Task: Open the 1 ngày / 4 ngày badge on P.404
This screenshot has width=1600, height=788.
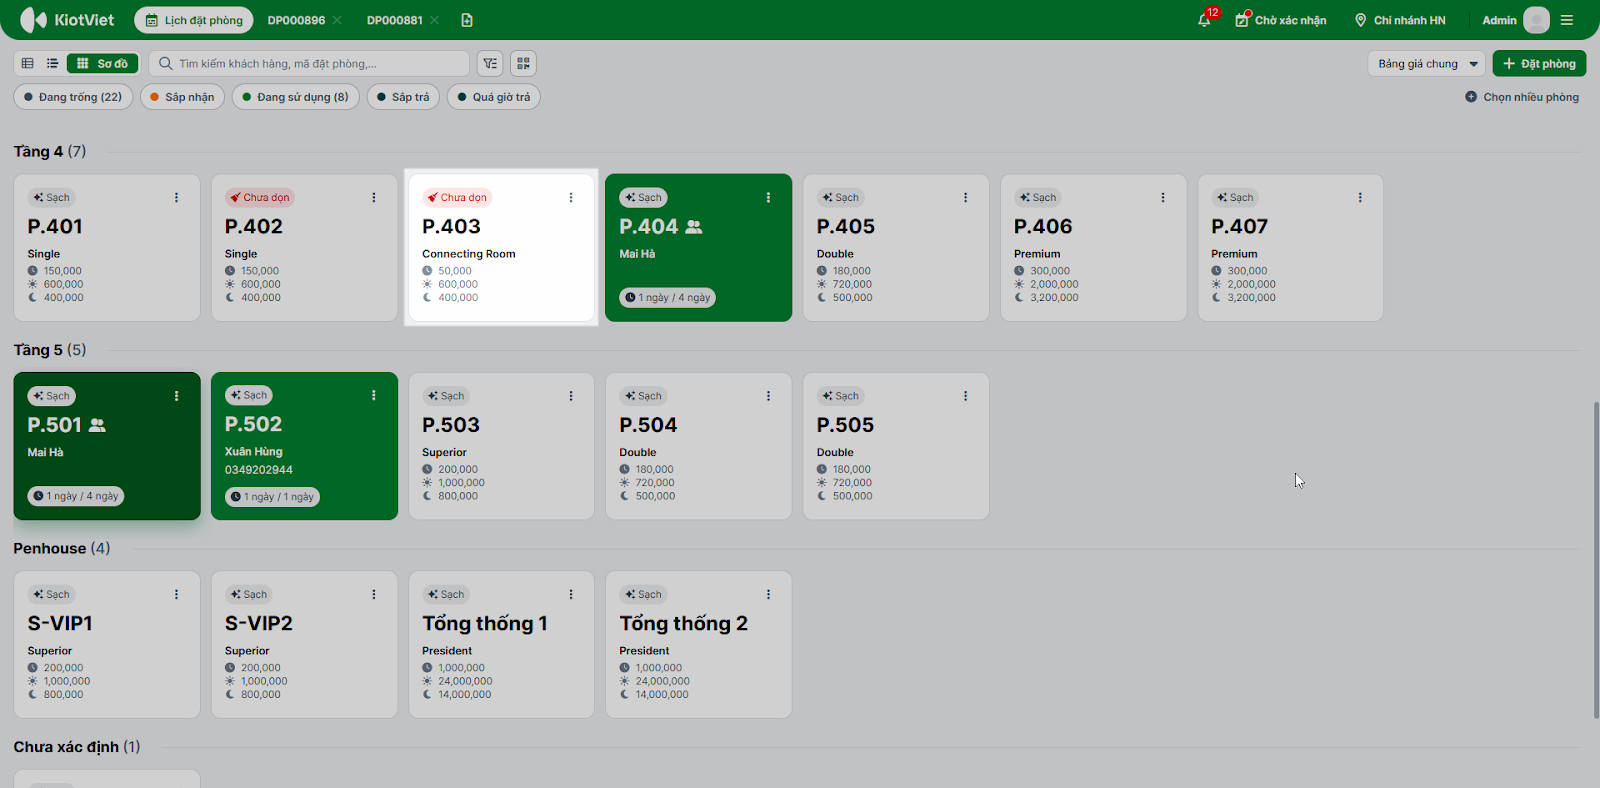Action: (667, 297)
